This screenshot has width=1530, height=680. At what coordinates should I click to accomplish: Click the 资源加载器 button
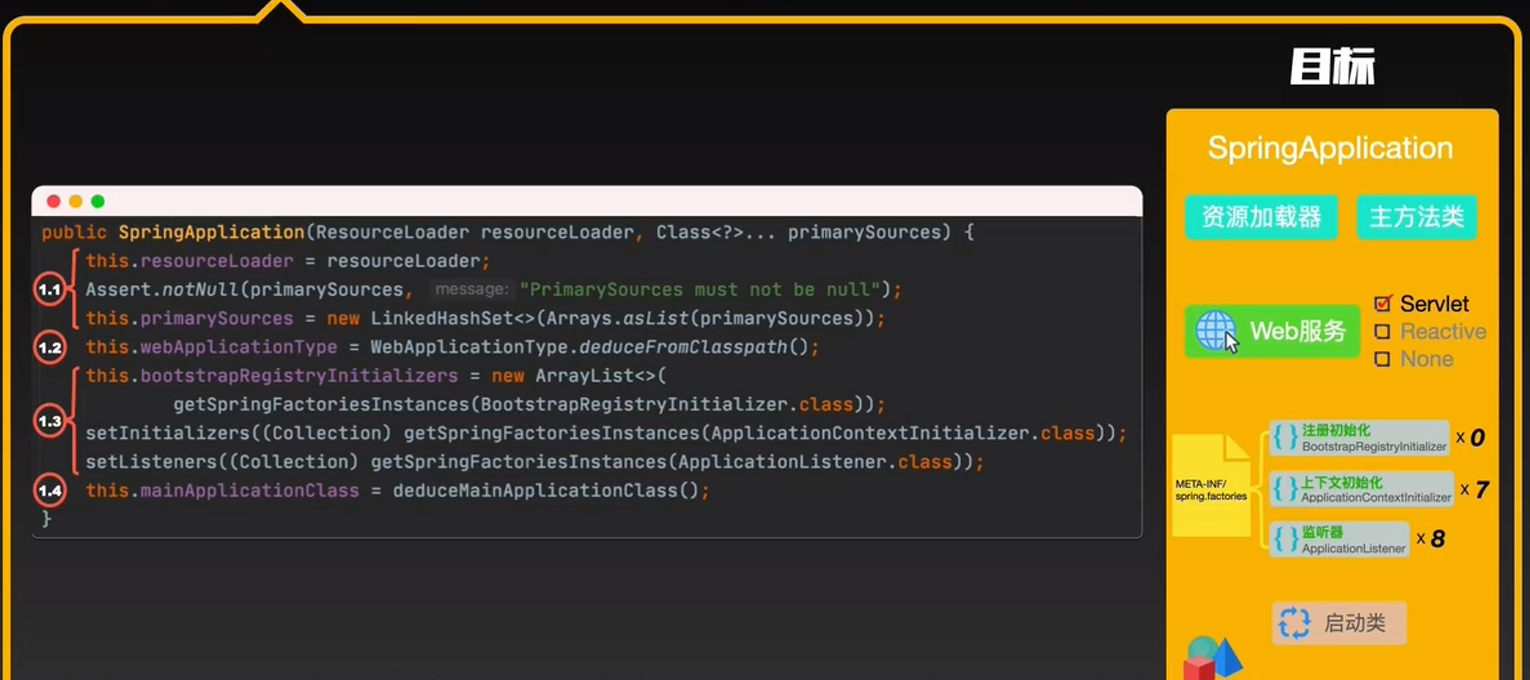click(1261, 217)
